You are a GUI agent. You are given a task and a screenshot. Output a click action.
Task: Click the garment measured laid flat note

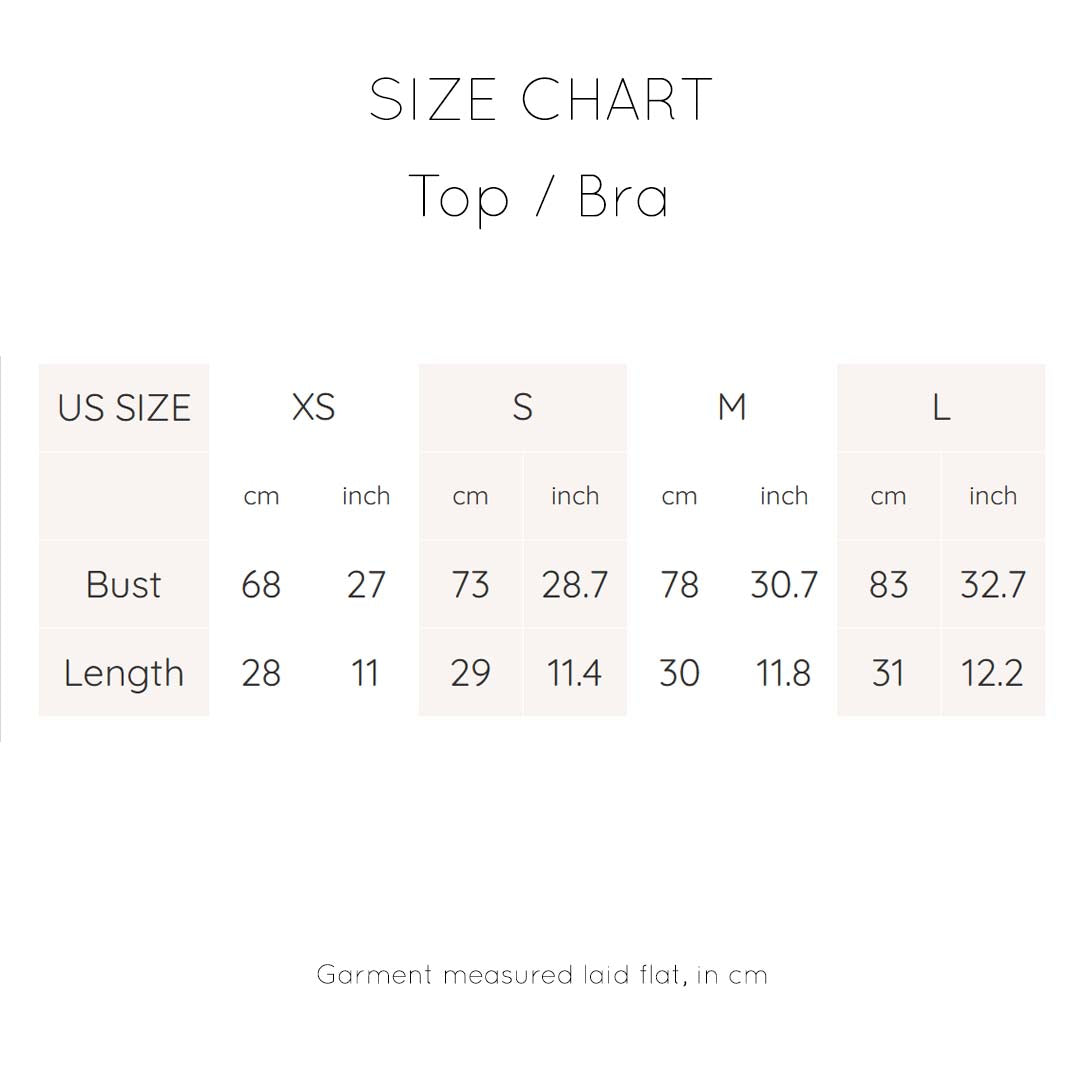click(542, 974)
